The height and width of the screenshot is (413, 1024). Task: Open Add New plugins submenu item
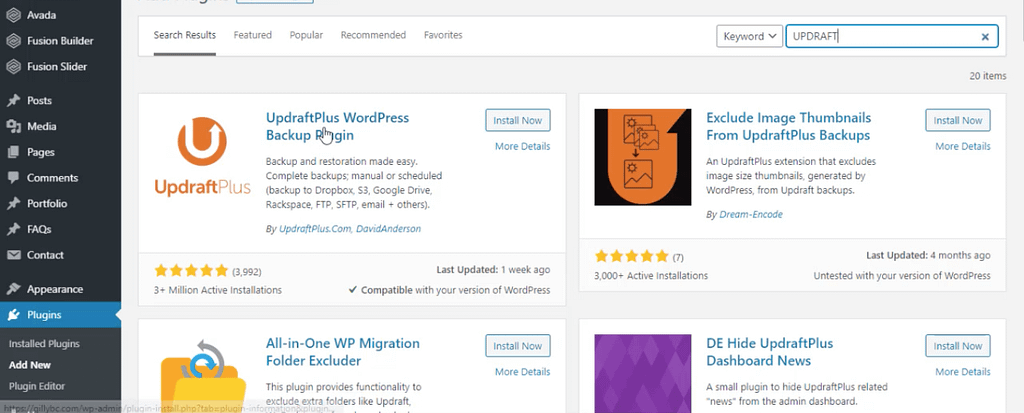(30, 365)
